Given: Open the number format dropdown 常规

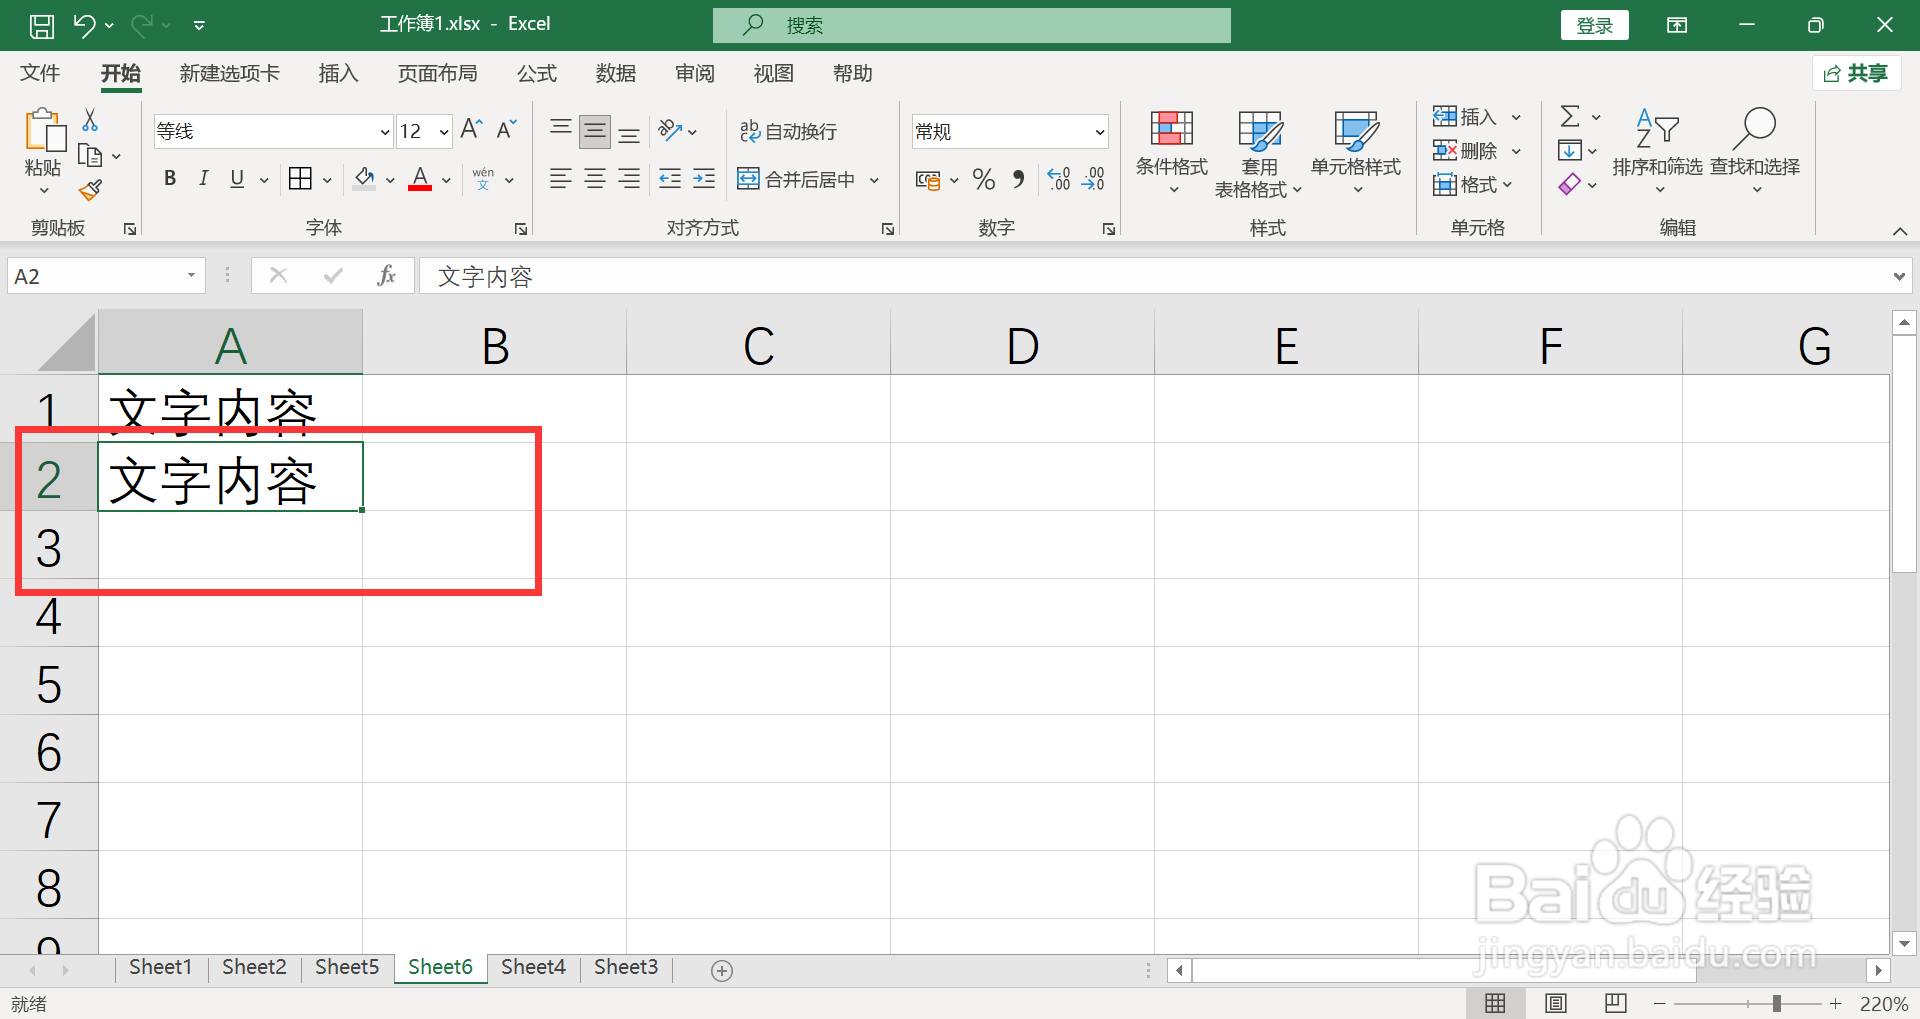Looking at the screenshot, I should tap(1100, 131).
